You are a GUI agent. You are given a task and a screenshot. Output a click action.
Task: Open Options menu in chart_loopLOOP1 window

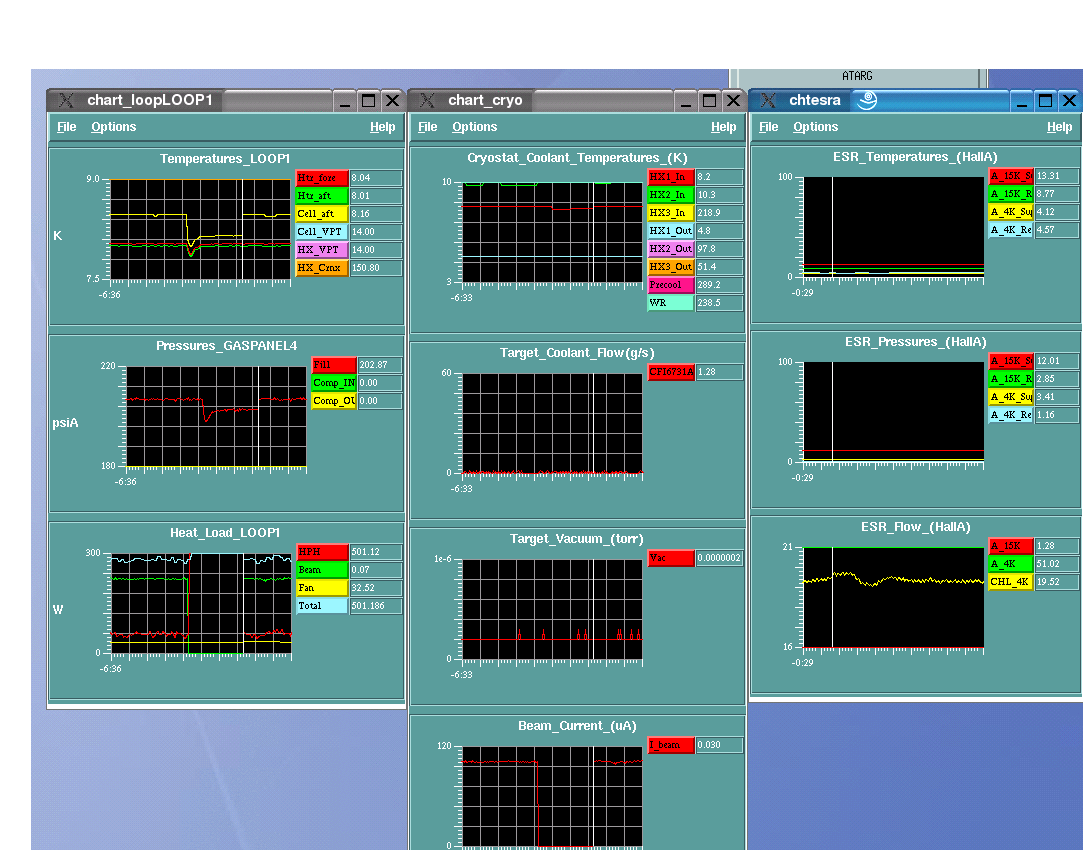tap(113, 127)
